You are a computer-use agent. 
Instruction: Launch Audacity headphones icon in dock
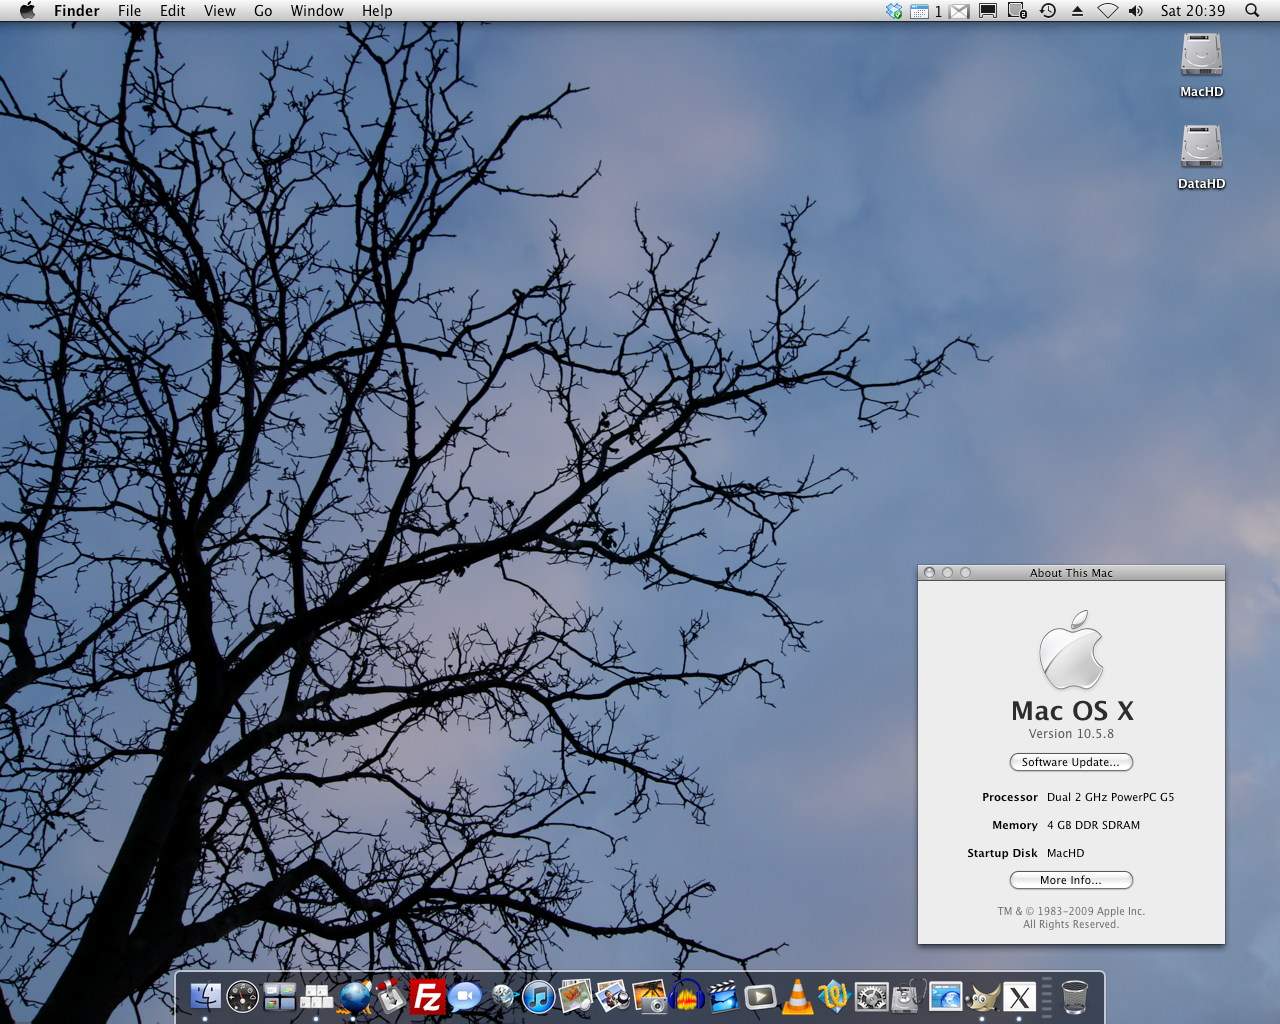coord(687,996)
